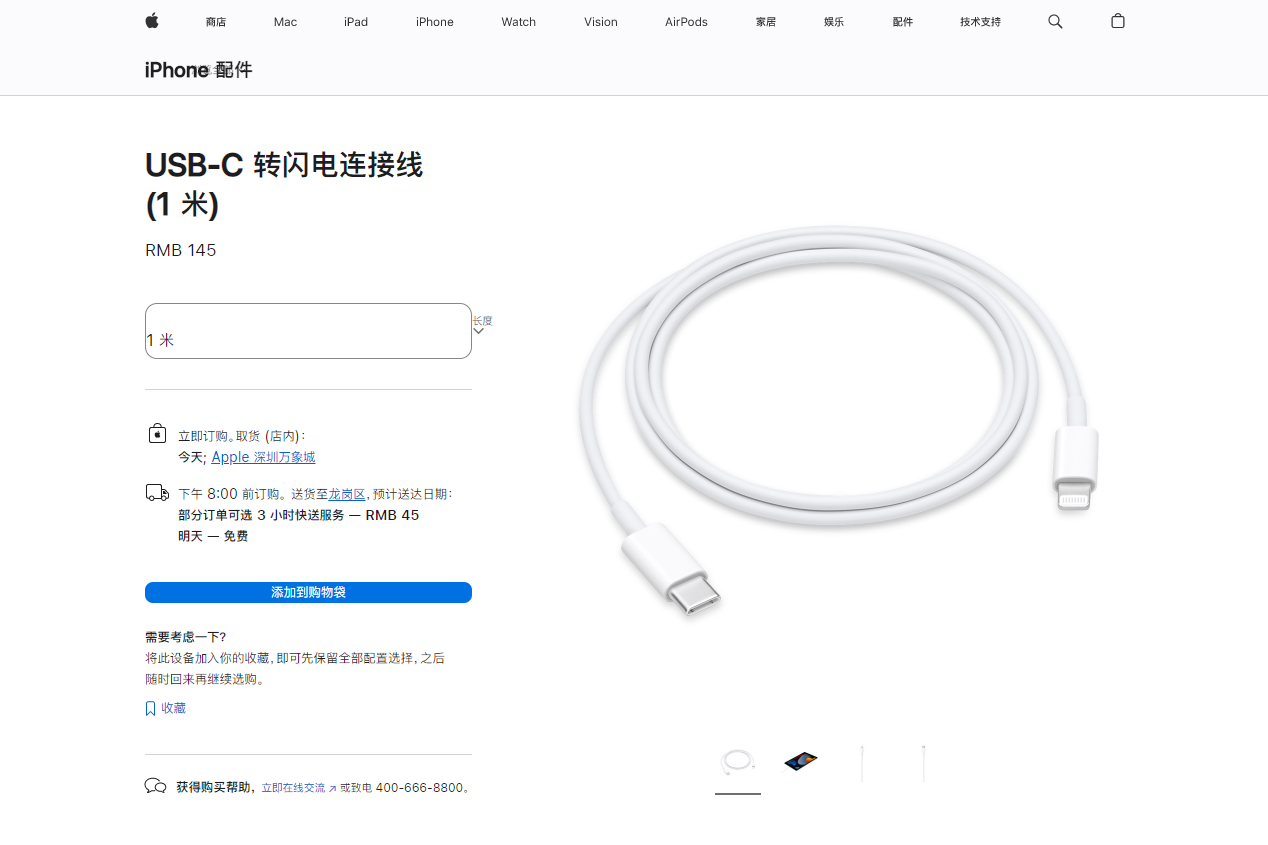Open the iPhone menu
This screenshot has height=845, width=1268.
pos(435,22)
